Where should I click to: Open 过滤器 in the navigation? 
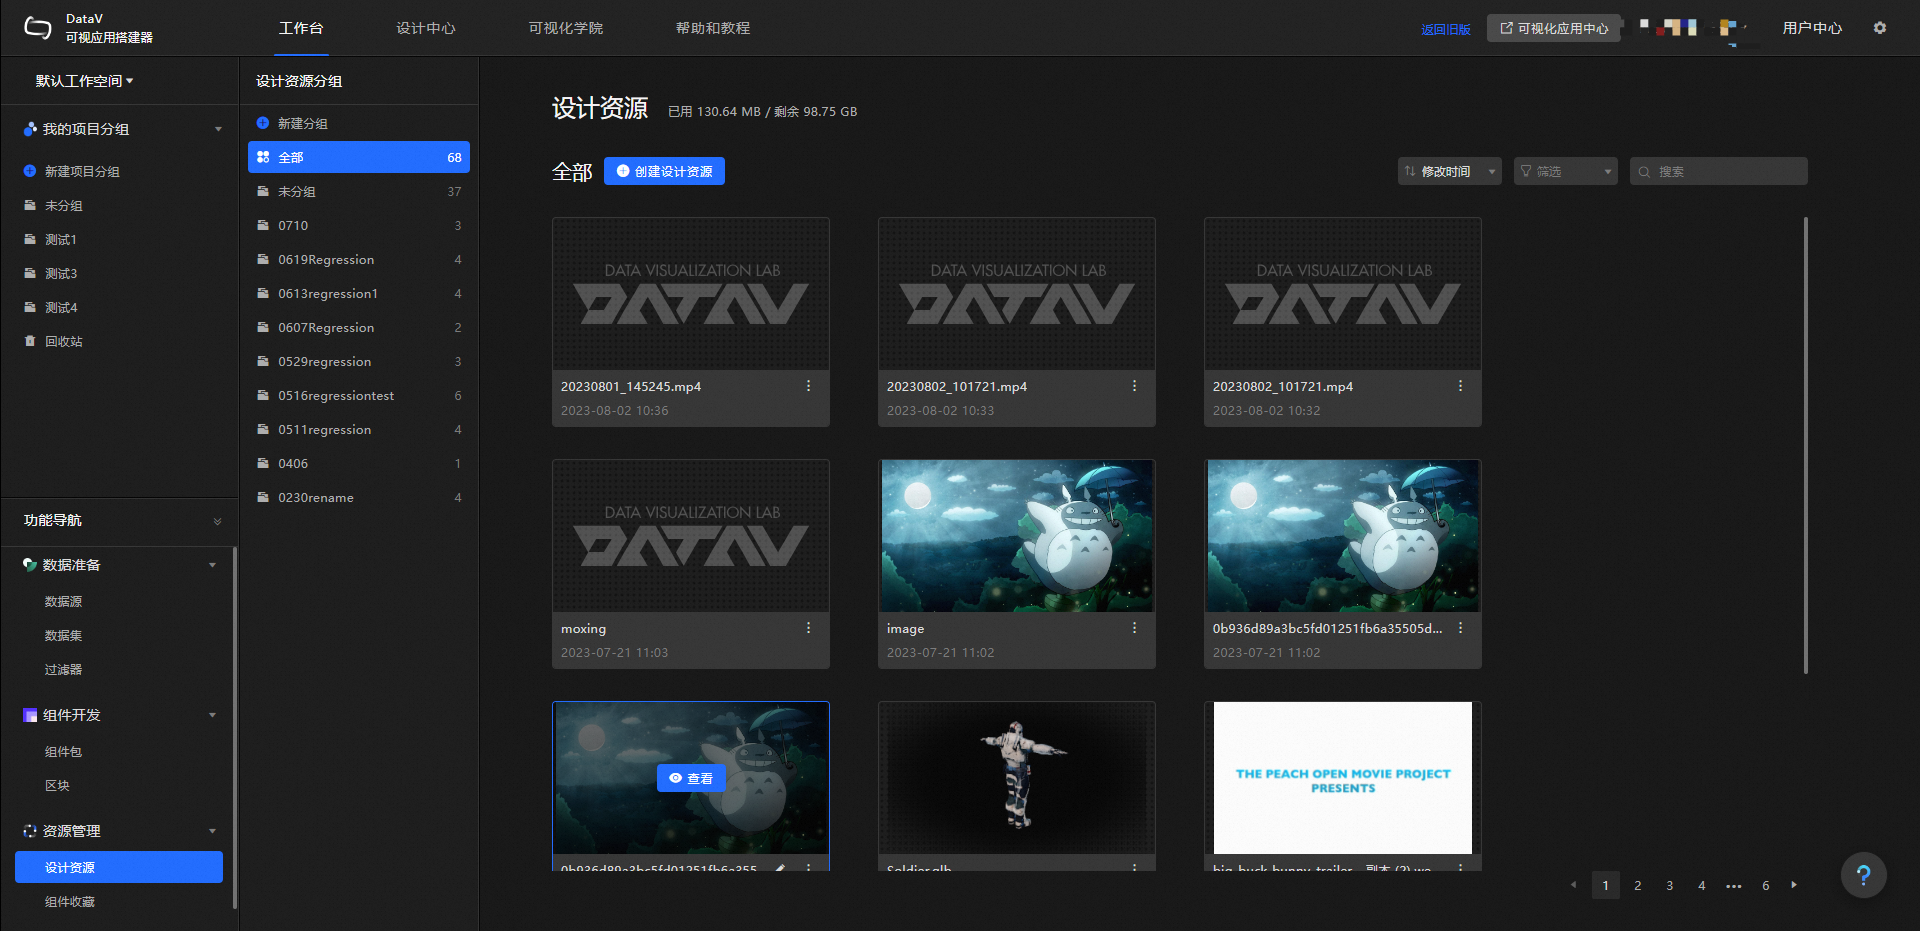[64, 669]
